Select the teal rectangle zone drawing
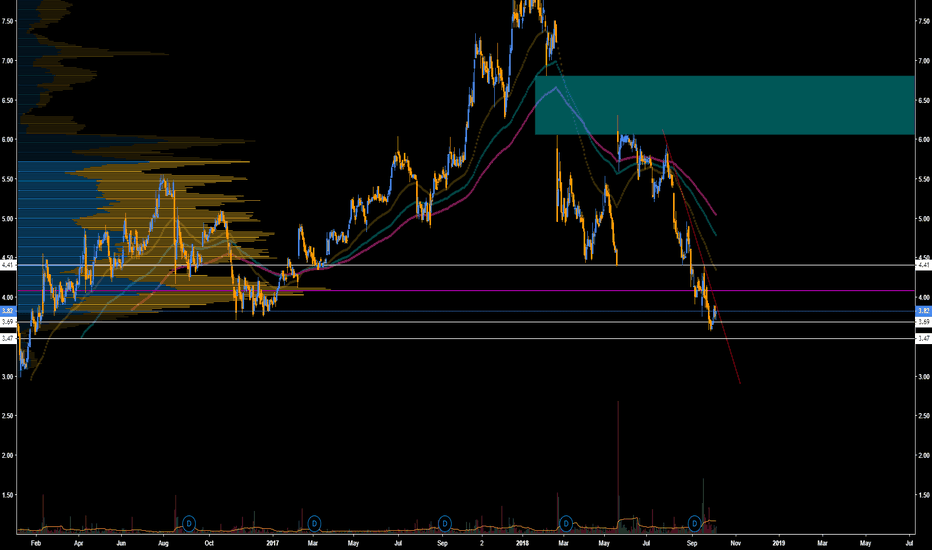 click(725, 105)
